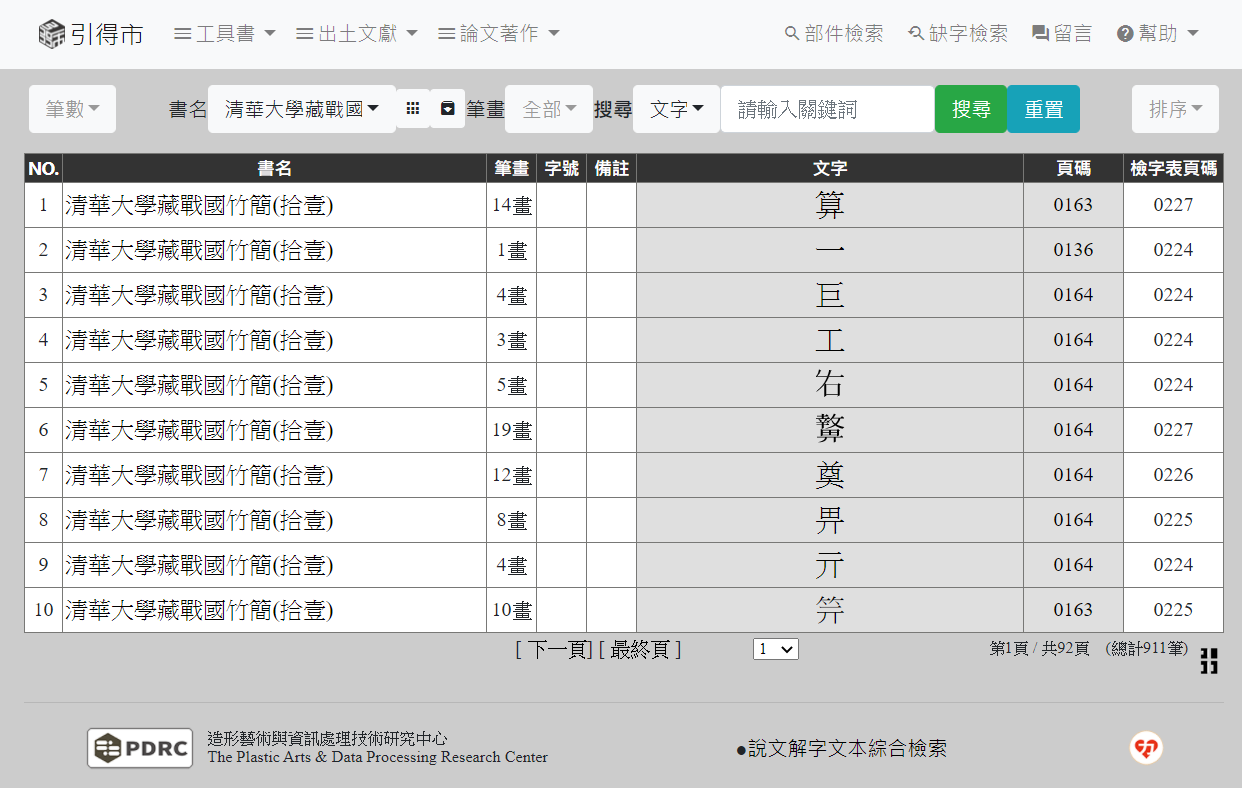Click the 頁碼 column header
Viewport: 1242px width, 788px height.
tap(1073, 168)
